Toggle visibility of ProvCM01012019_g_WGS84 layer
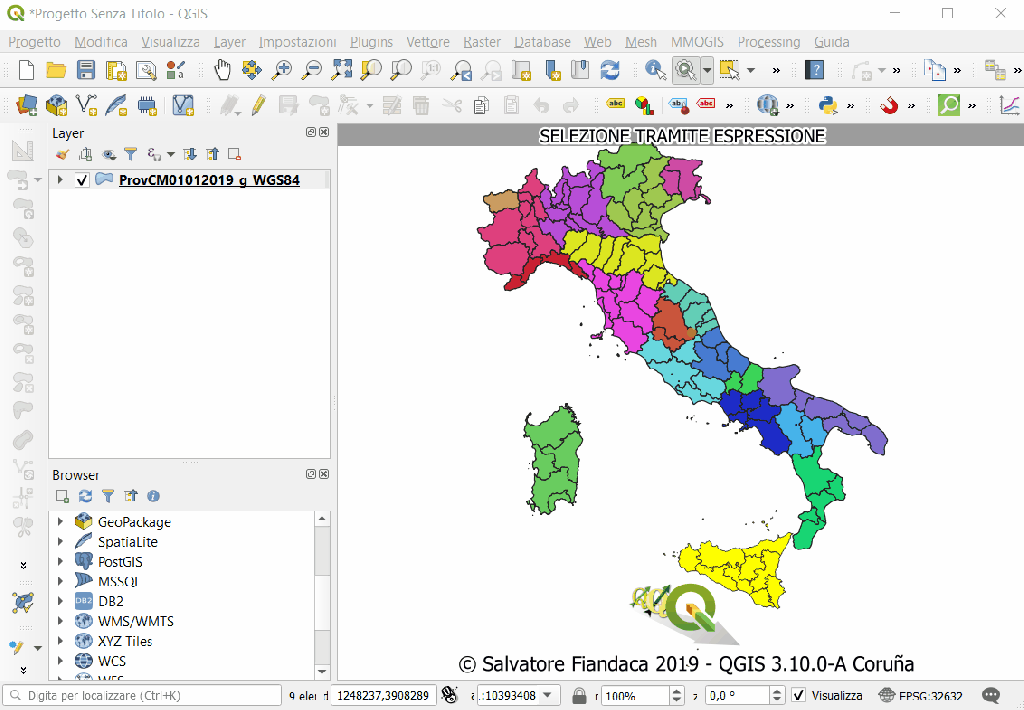This screenshot has width=1024, height=710. click(83, 180)
